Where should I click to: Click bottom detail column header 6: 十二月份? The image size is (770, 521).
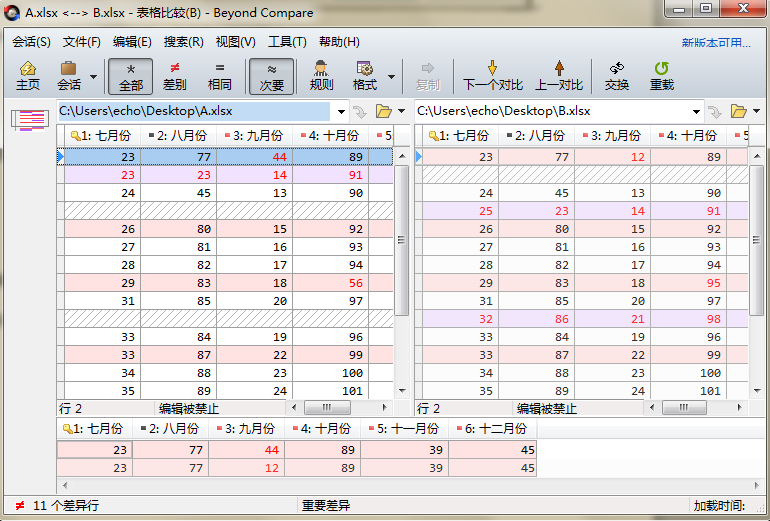click(x=493, y=429)
